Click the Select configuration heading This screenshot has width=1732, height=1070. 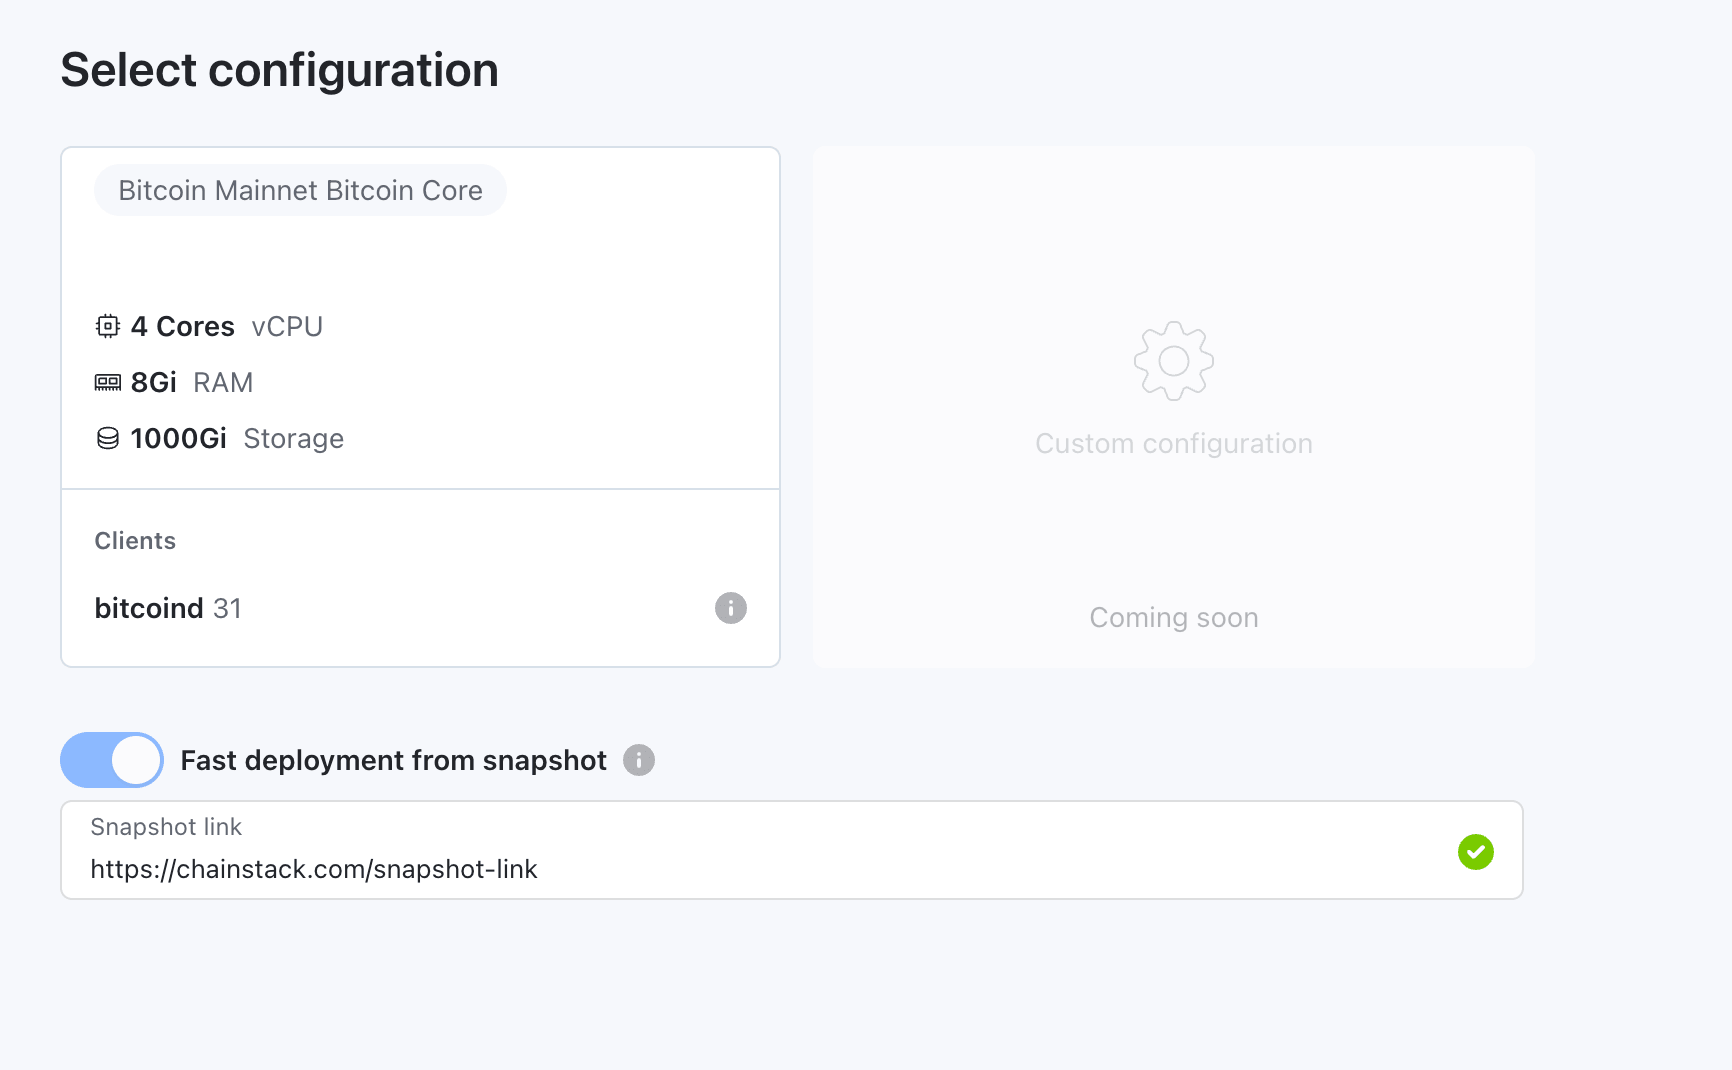[279, 70]
